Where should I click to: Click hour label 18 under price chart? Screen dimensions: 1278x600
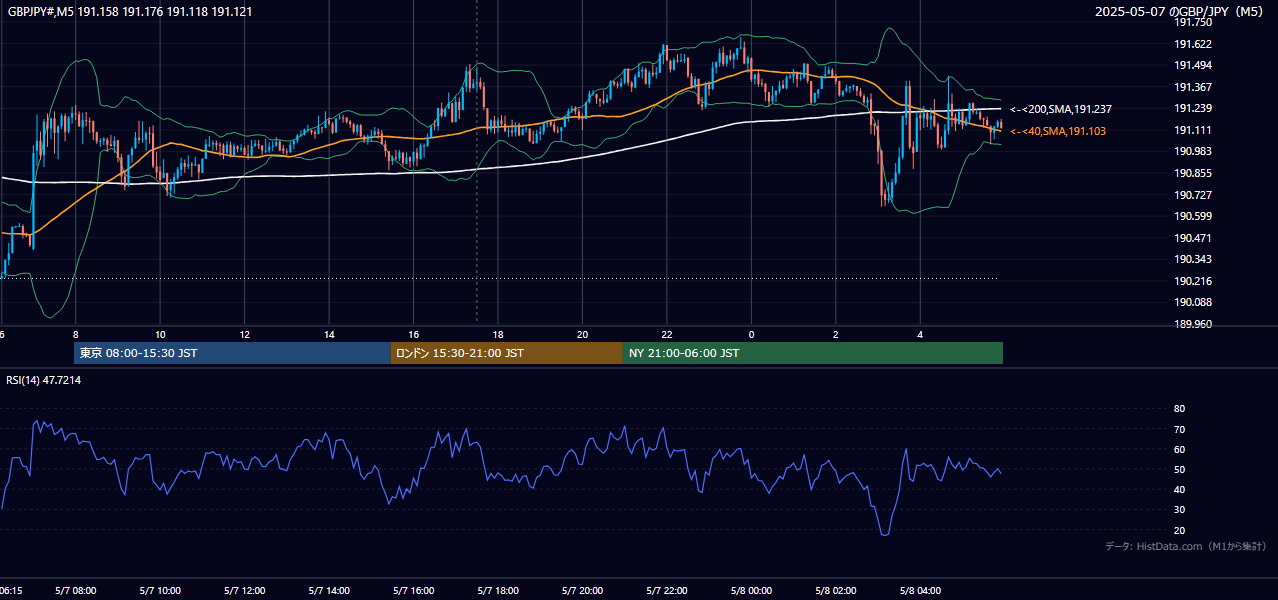pyautogui.click(x=498, y=335)
